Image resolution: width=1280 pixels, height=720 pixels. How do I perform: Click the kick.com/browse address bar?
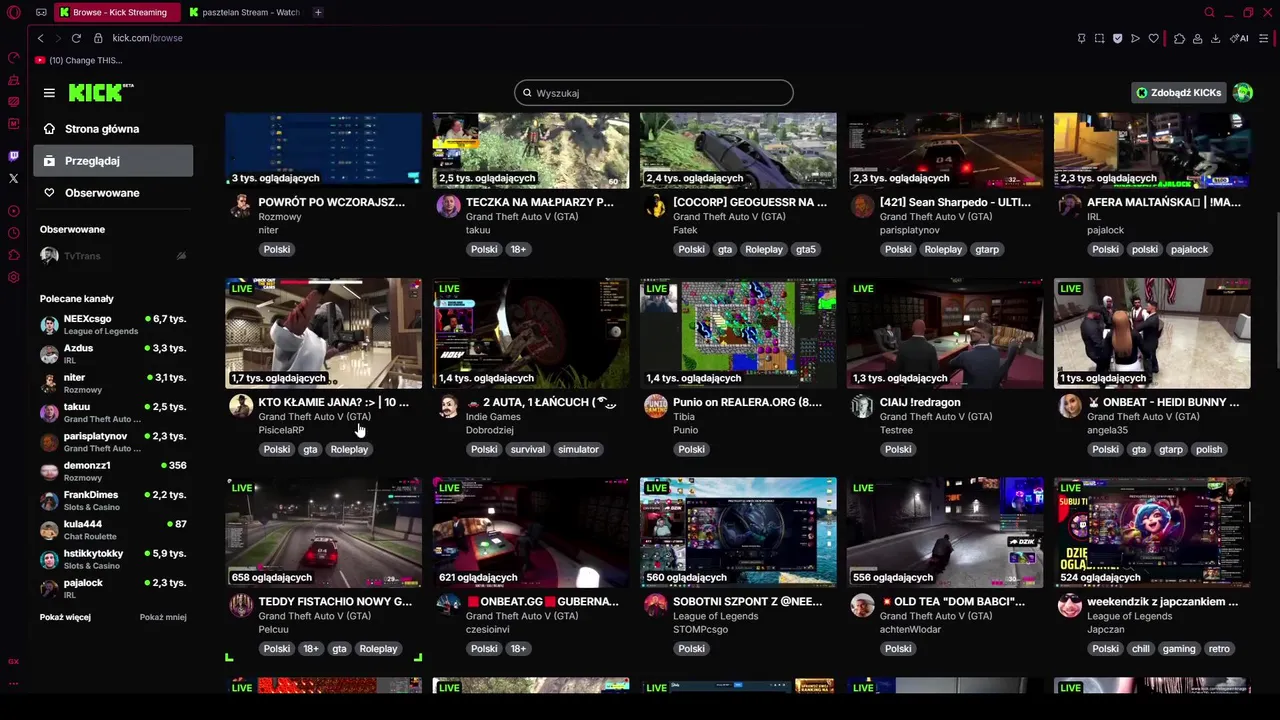(147, 38)
